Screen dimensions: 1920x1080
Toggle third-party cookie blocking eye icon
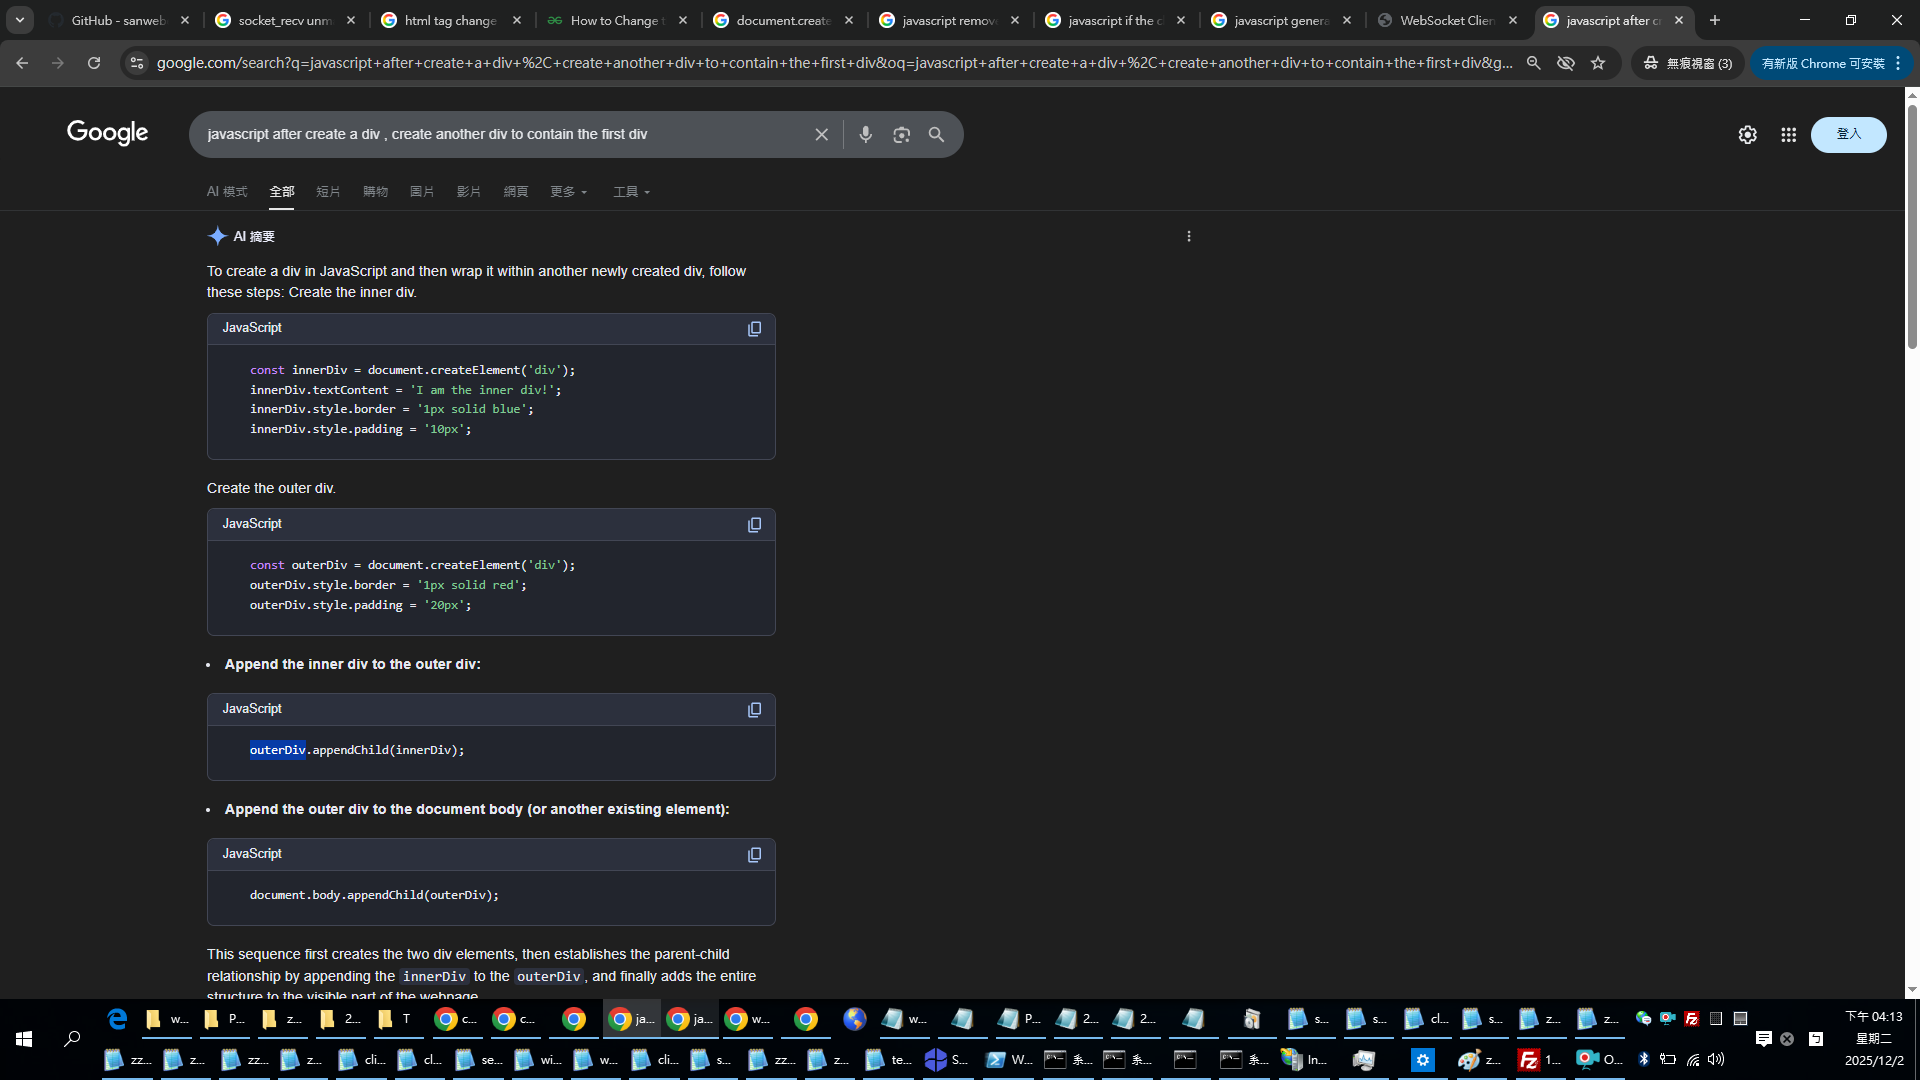(1566, 63)
